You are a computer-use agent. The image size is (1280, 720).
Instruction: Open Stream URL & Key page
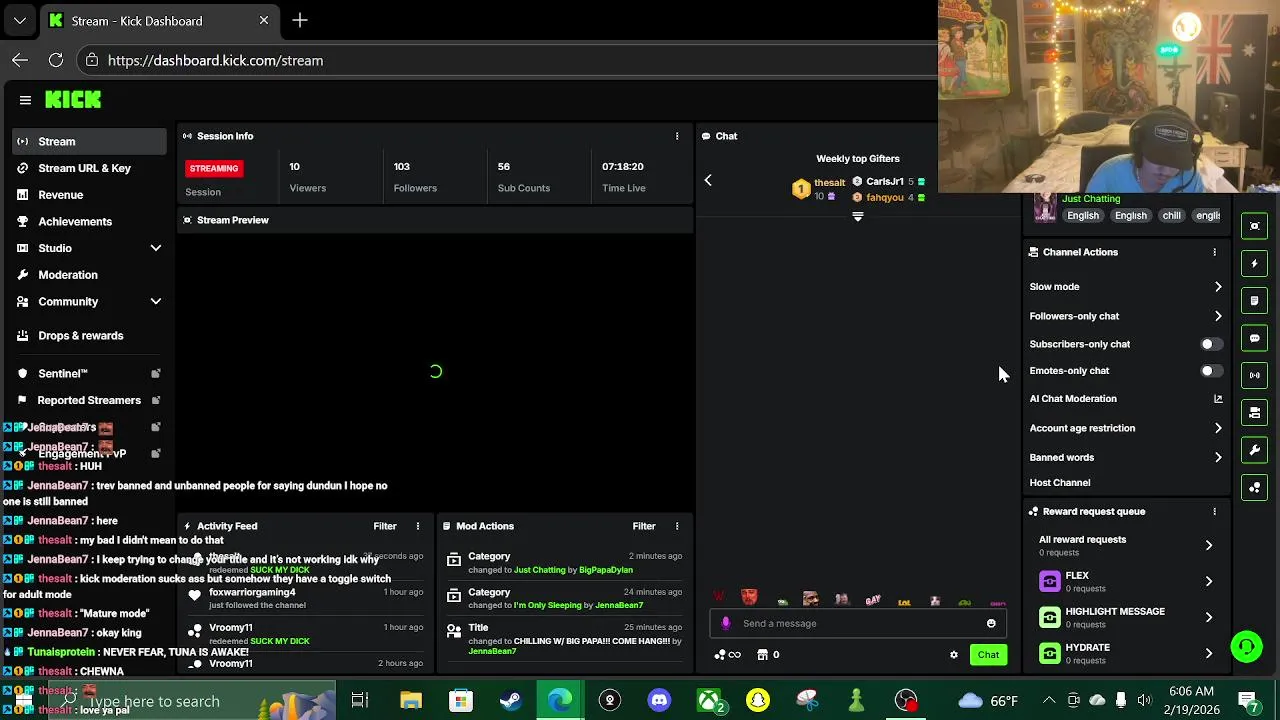(85, 168)
